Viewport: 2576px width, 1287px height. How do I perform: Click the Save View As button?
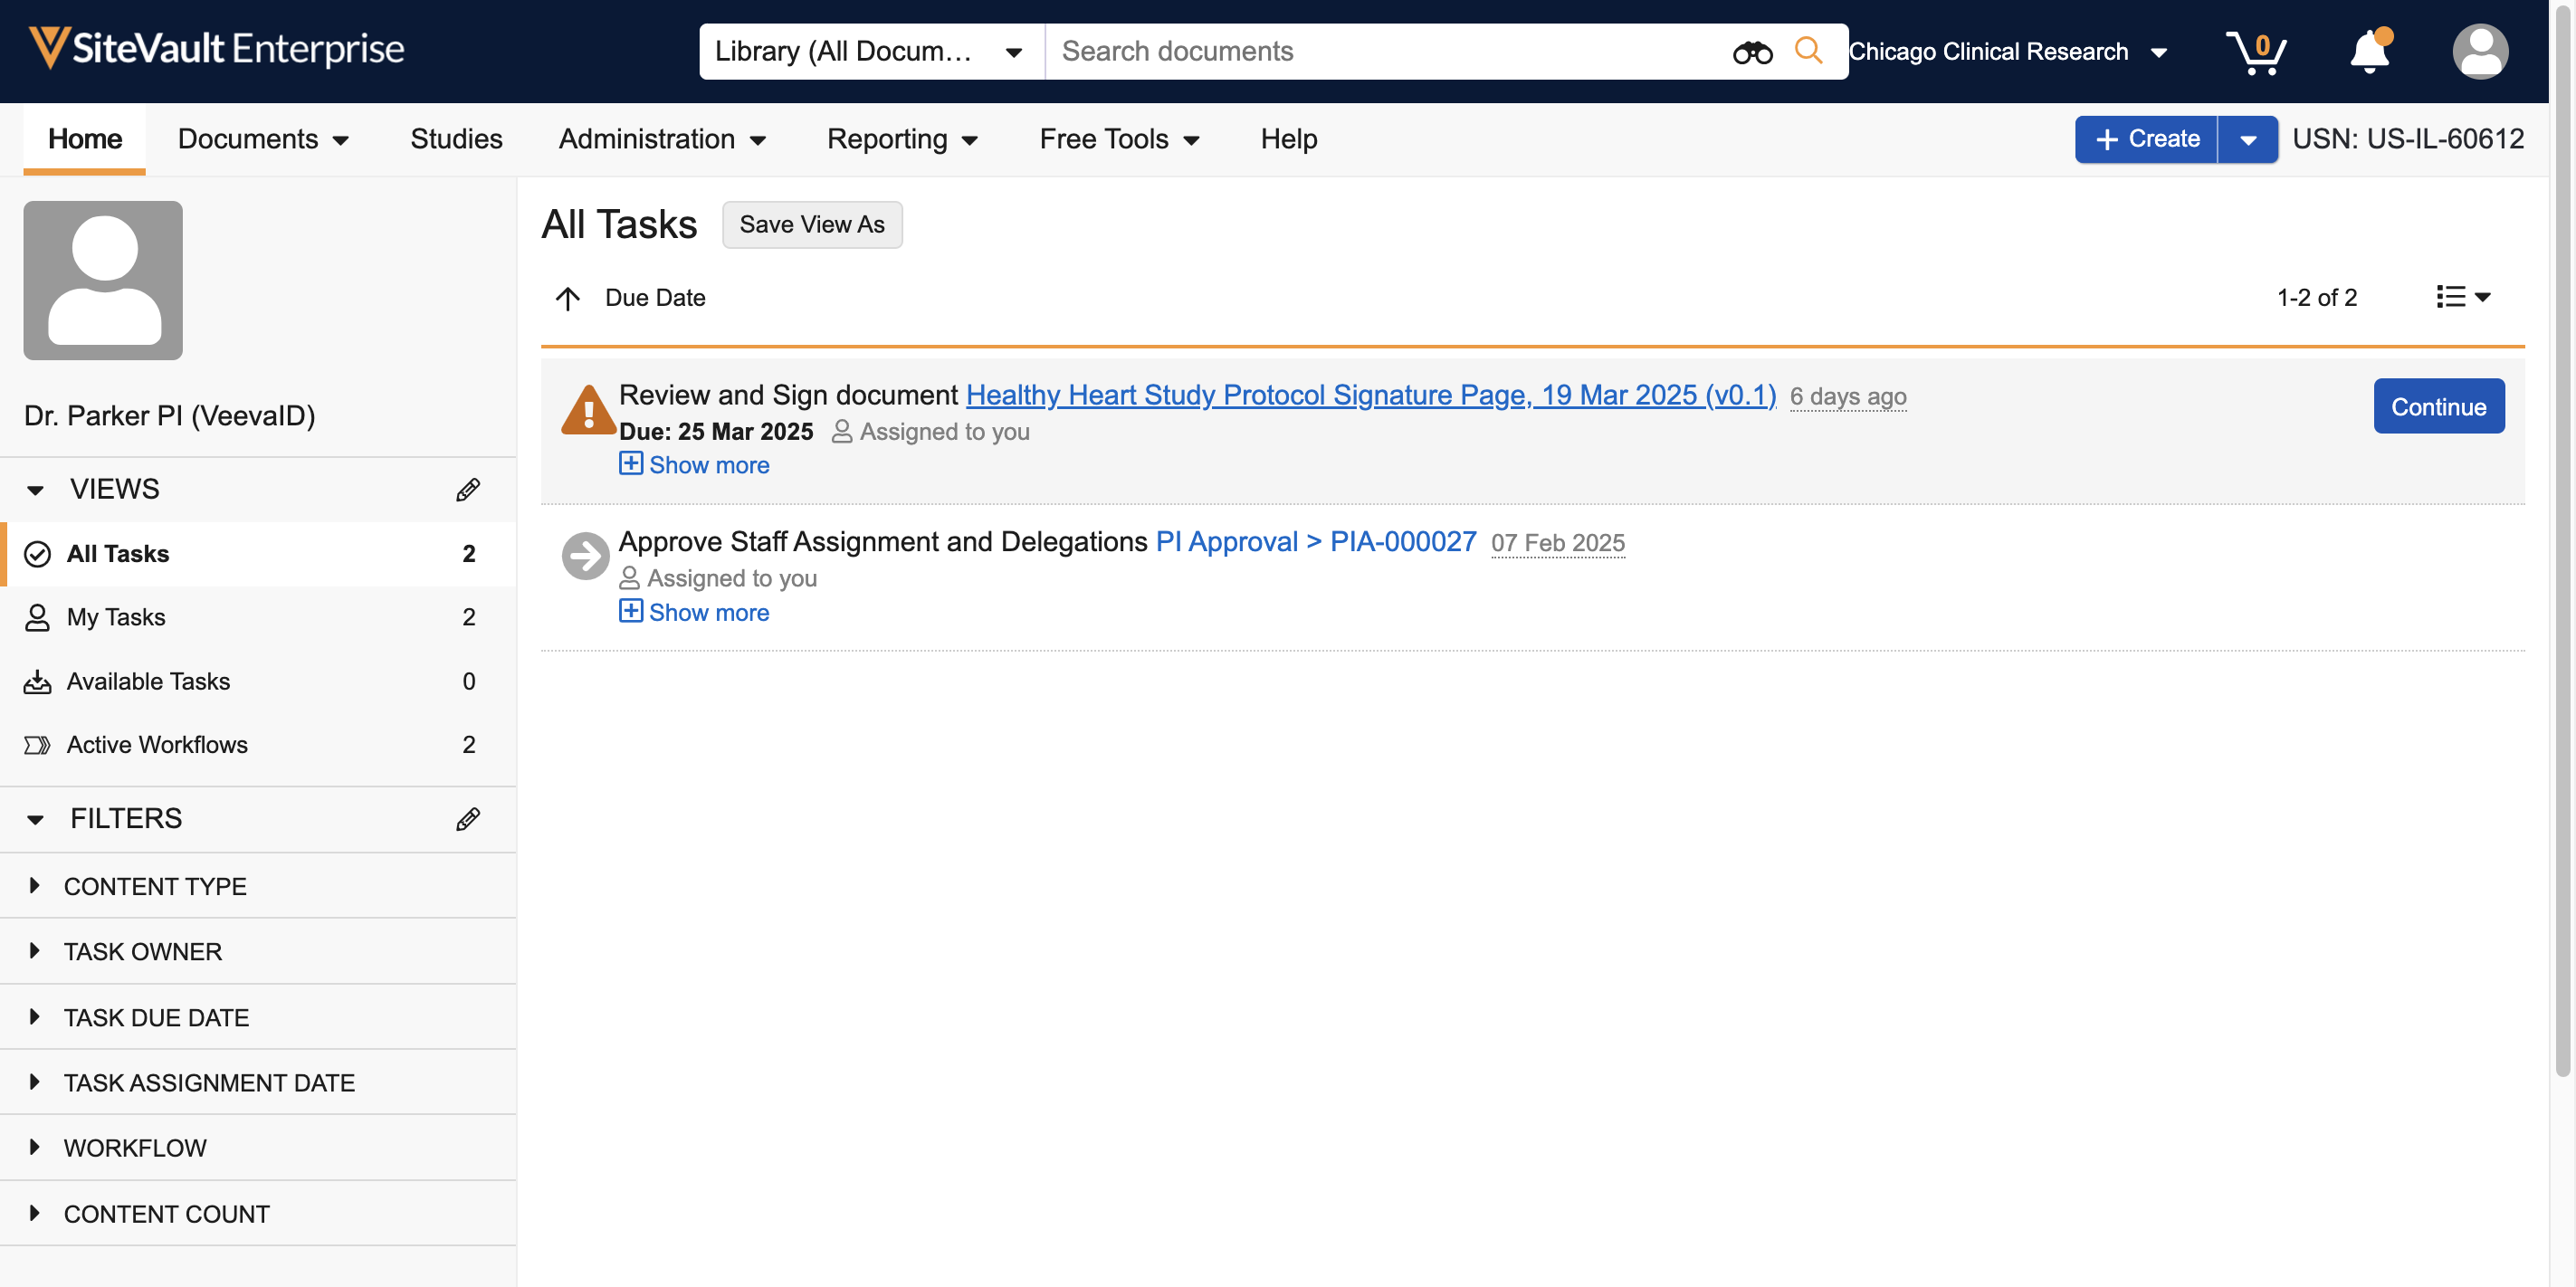point(812,224)
